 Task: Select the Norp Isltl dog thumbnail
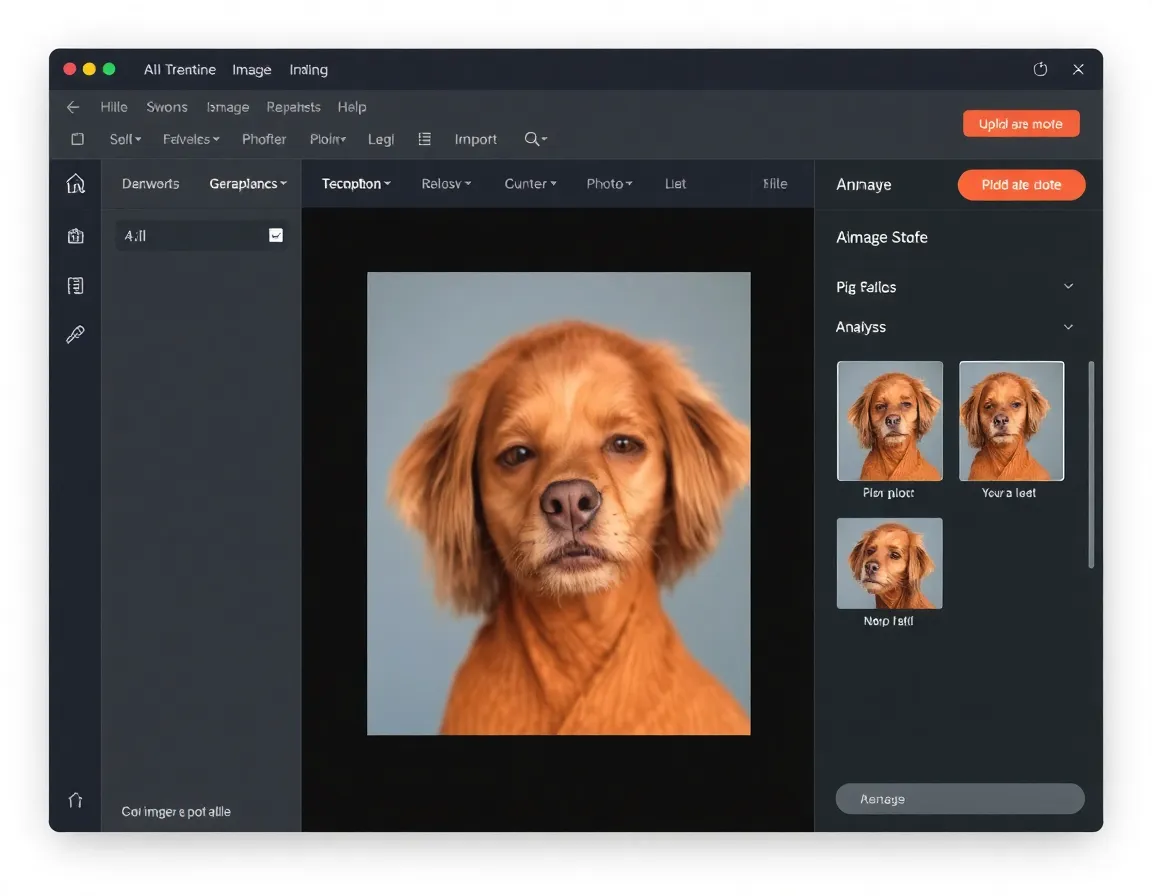coord(889,564)
